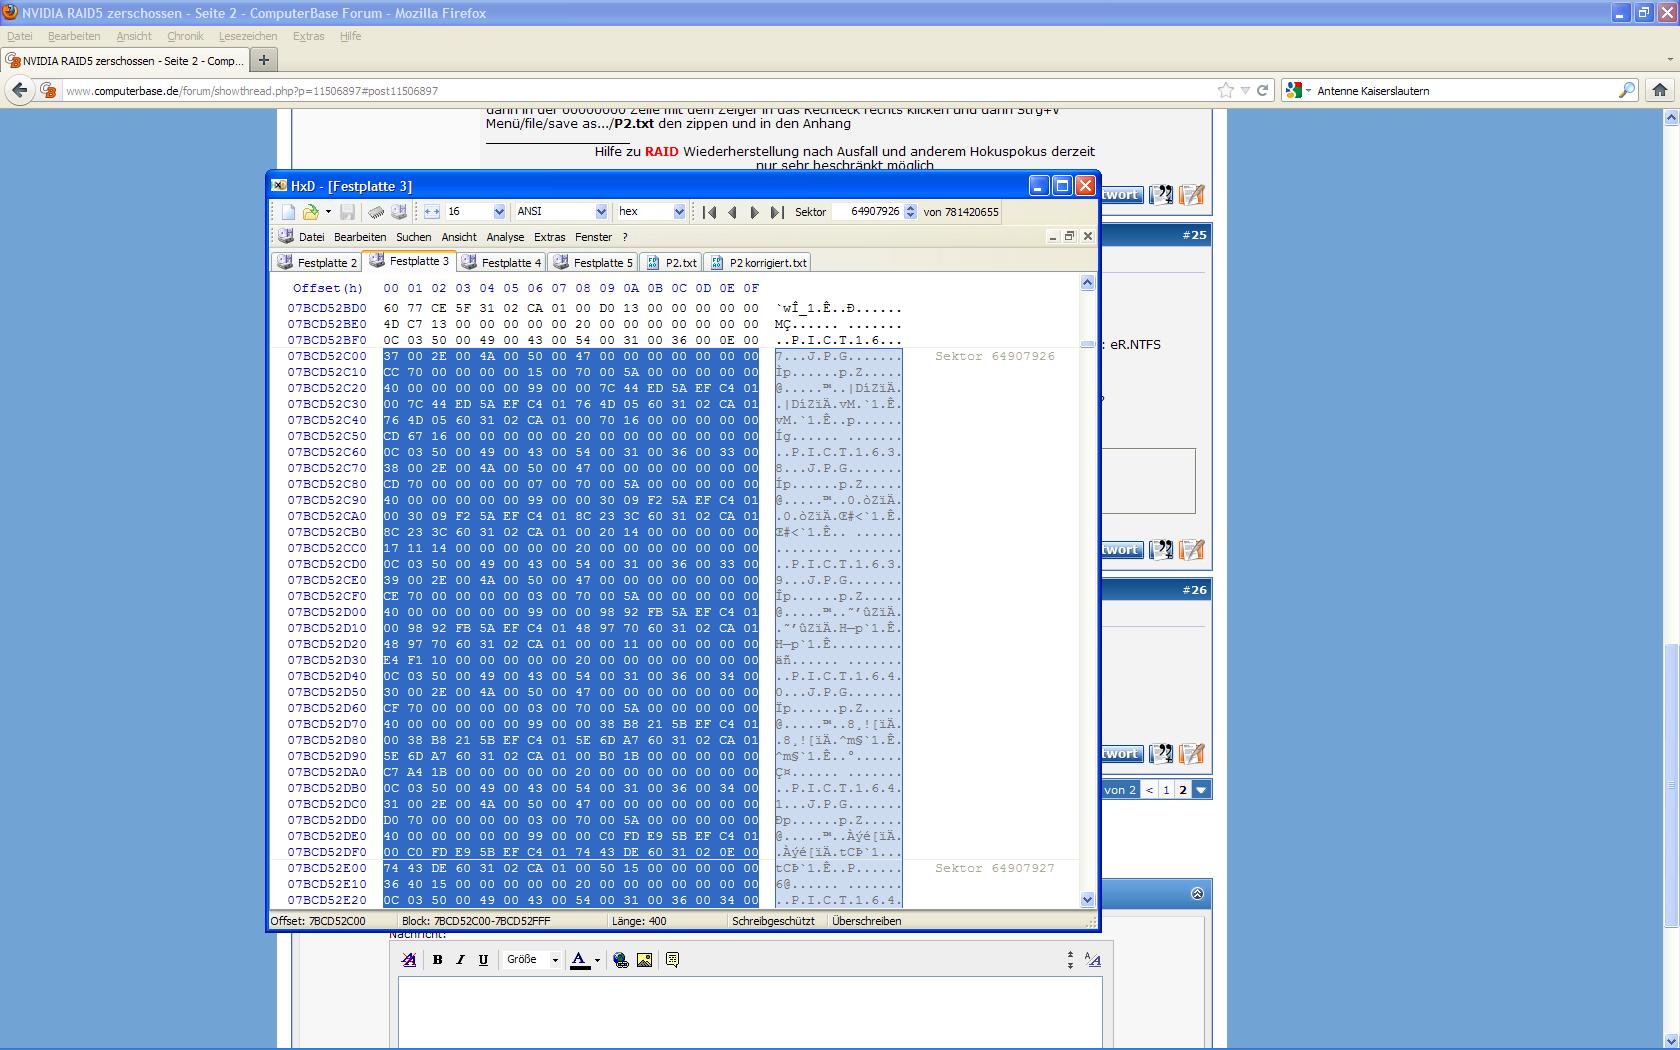Close the inner HxD document with the small X
Screen dimensions: 1680x1050
click(x=1088, y=236)
